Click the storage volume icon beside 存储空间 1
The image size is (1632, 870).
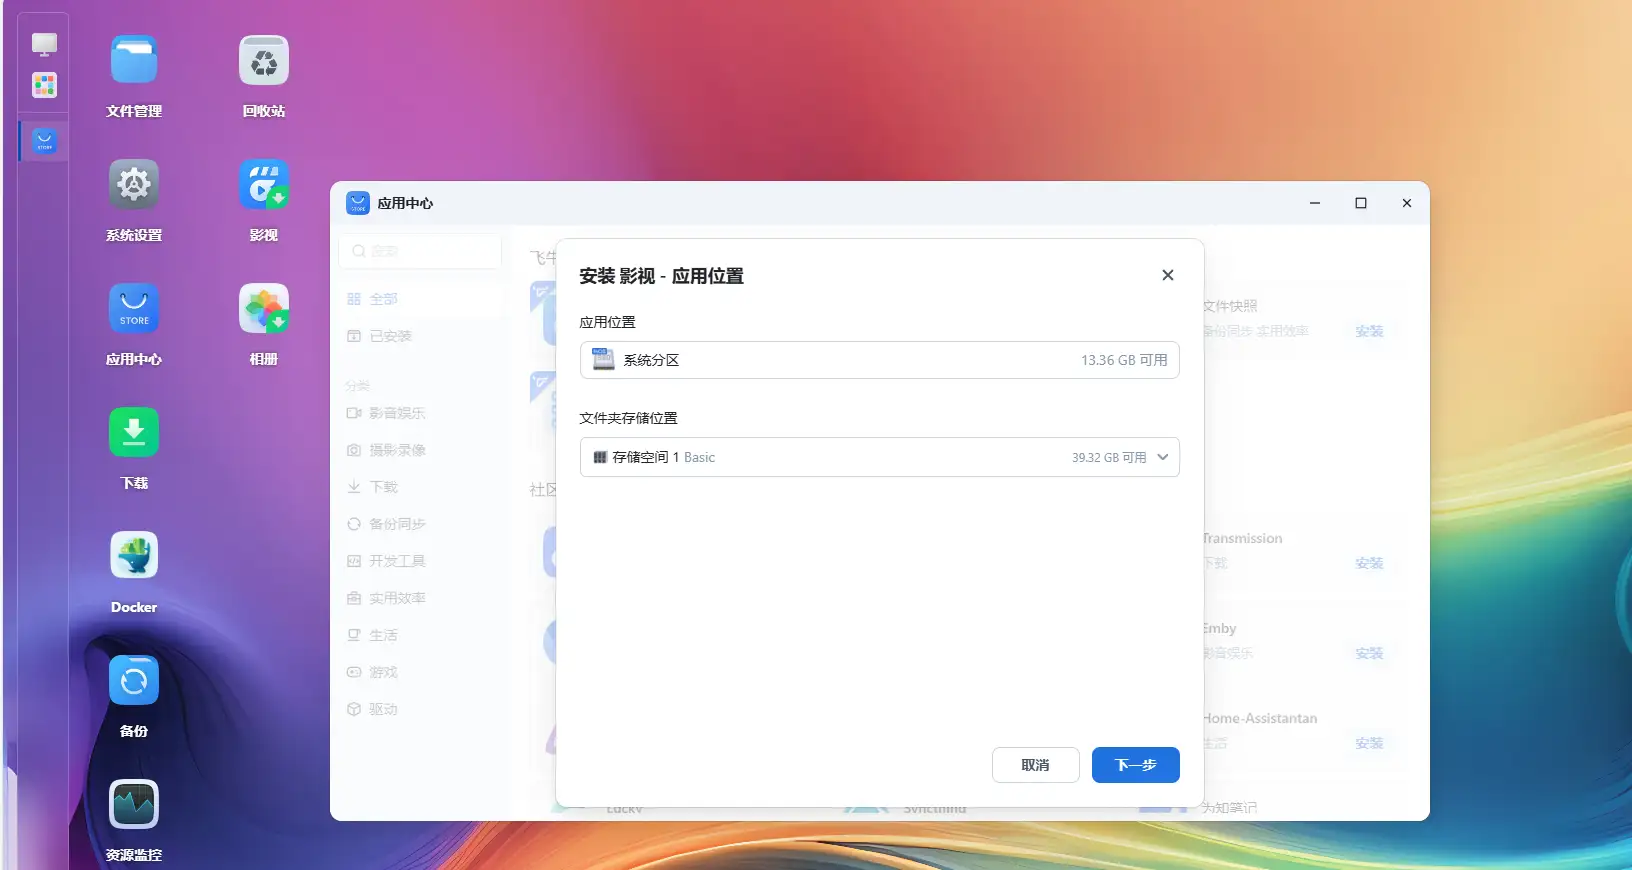pyautogui.click(x=600, y=457)
